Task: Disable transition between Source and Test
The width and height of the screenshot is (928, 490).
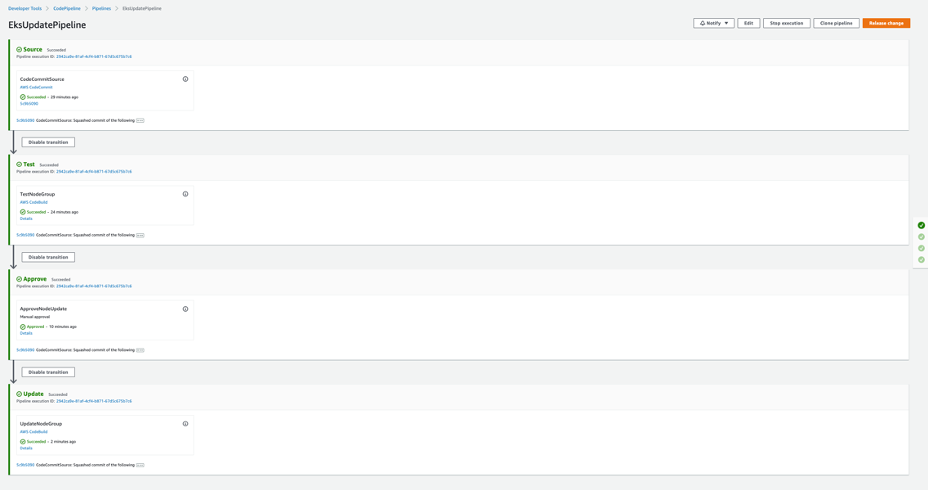Action: 49,143
